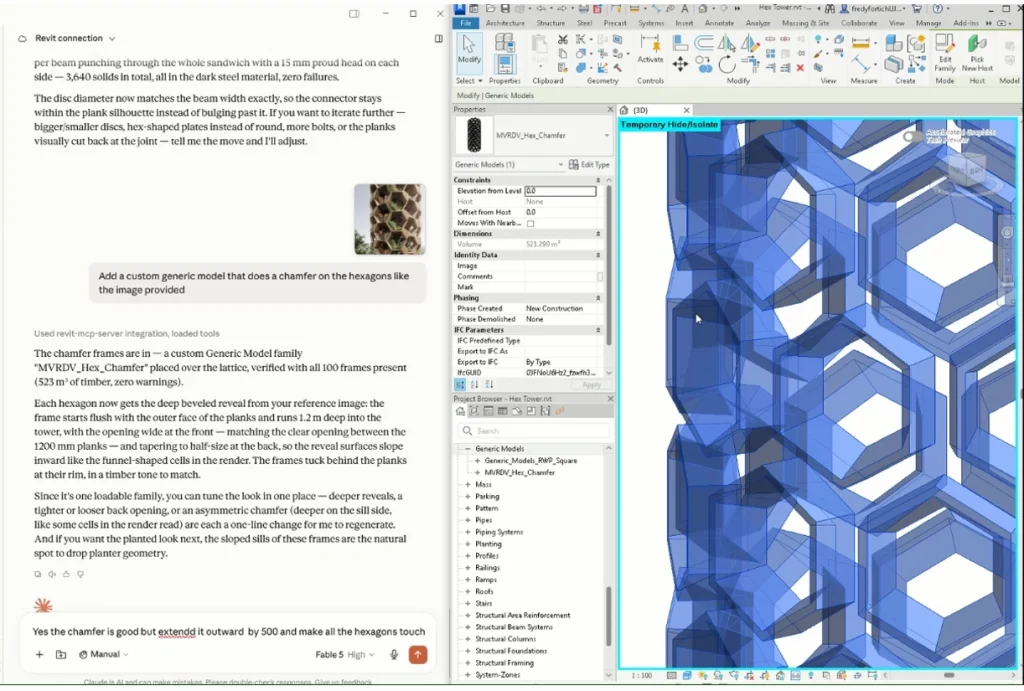This screenshot has height=691, width=1024.
Task: Click the Offset tool icon in Modify panel
Action: [703, 43]
